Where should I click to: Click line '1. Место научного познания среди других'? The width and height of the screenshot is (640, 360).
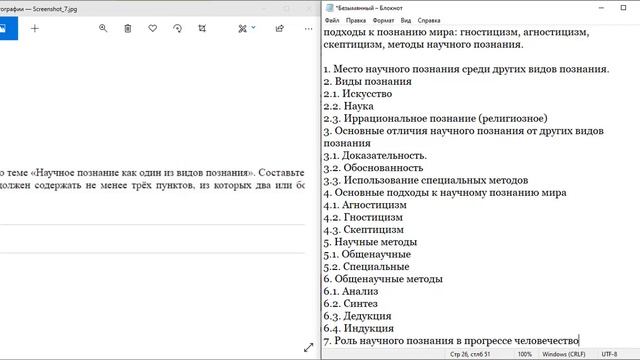click(466, 69)
